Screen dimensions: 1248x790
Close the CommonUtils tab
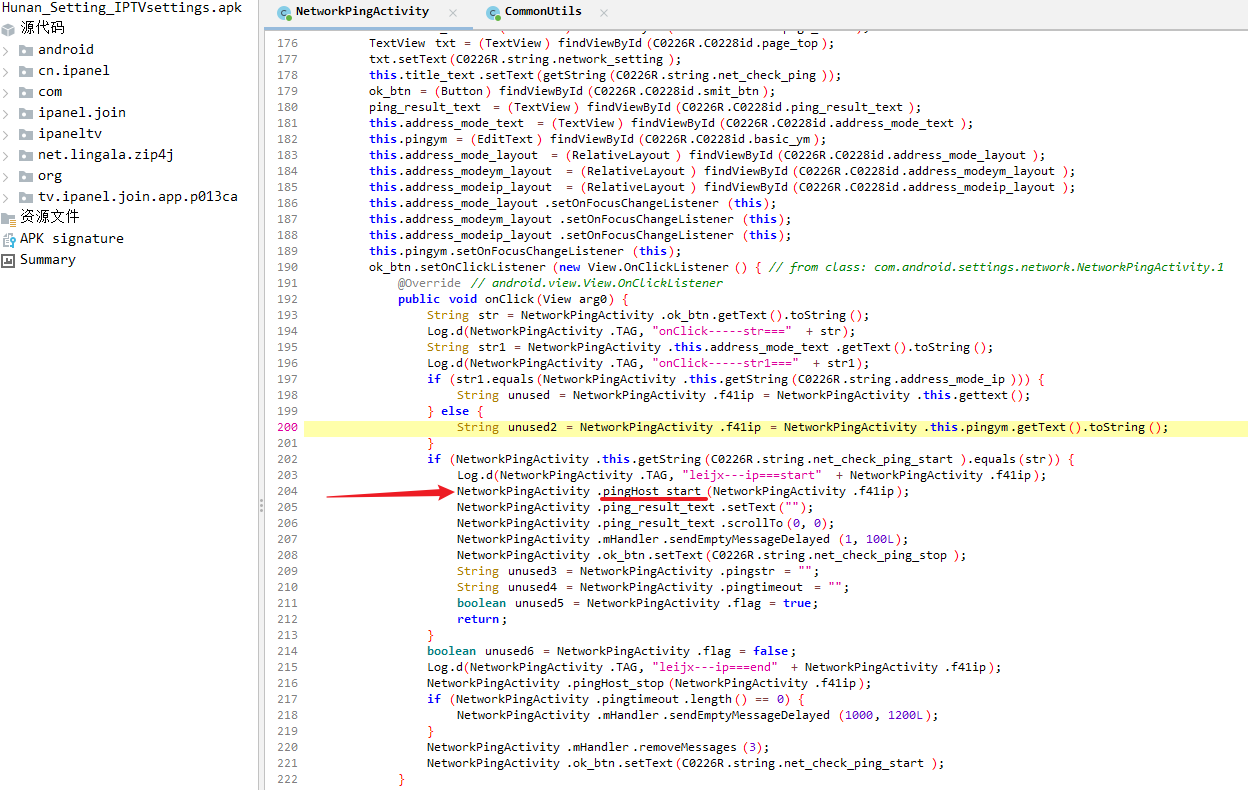605,13
